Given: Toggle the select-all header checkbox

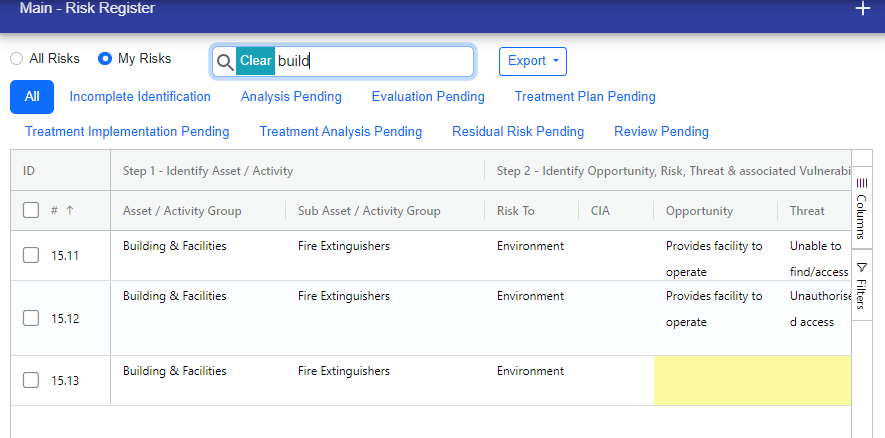Looking at the screenshot, I should (x=31, y=211).
